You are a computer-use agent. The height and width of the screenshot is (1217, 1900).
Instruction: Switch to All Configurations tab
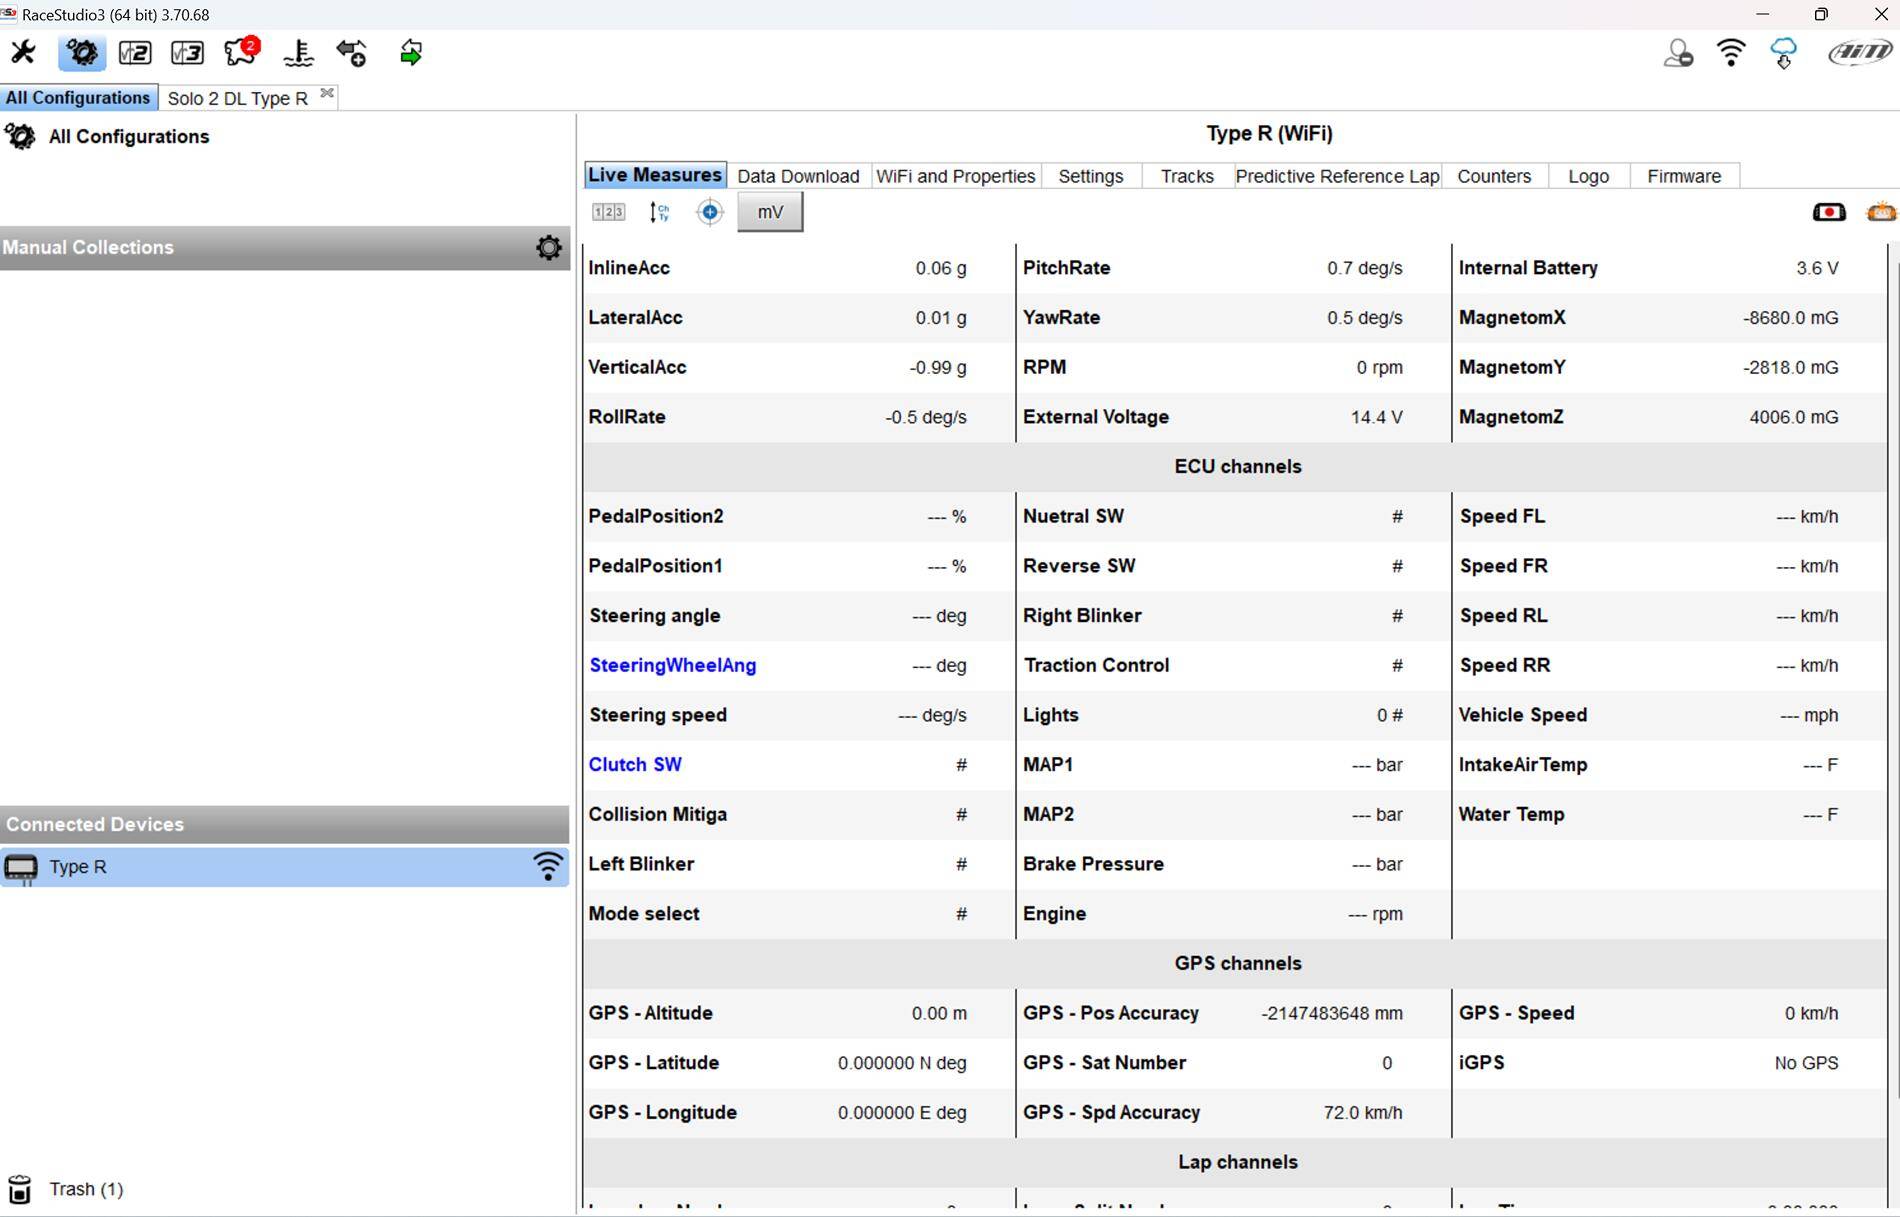point(78,97)
